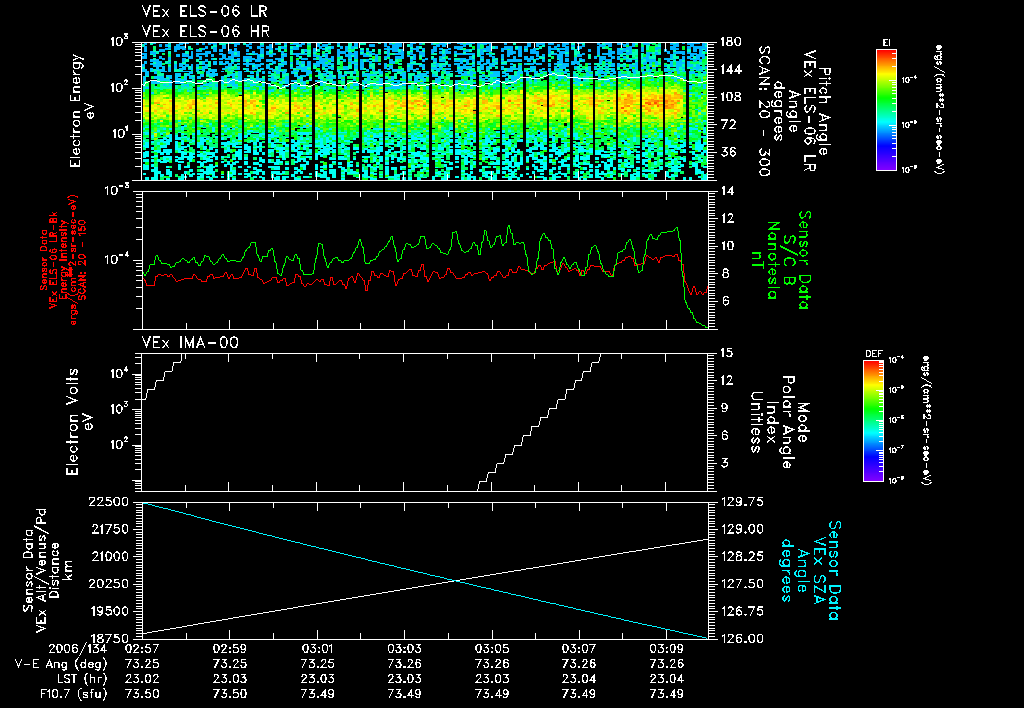Image resolution: width=1024 pixels, height=708 pixels.
Task: Click the 126.00 degrees SZA tick
Action: (742, 638)
